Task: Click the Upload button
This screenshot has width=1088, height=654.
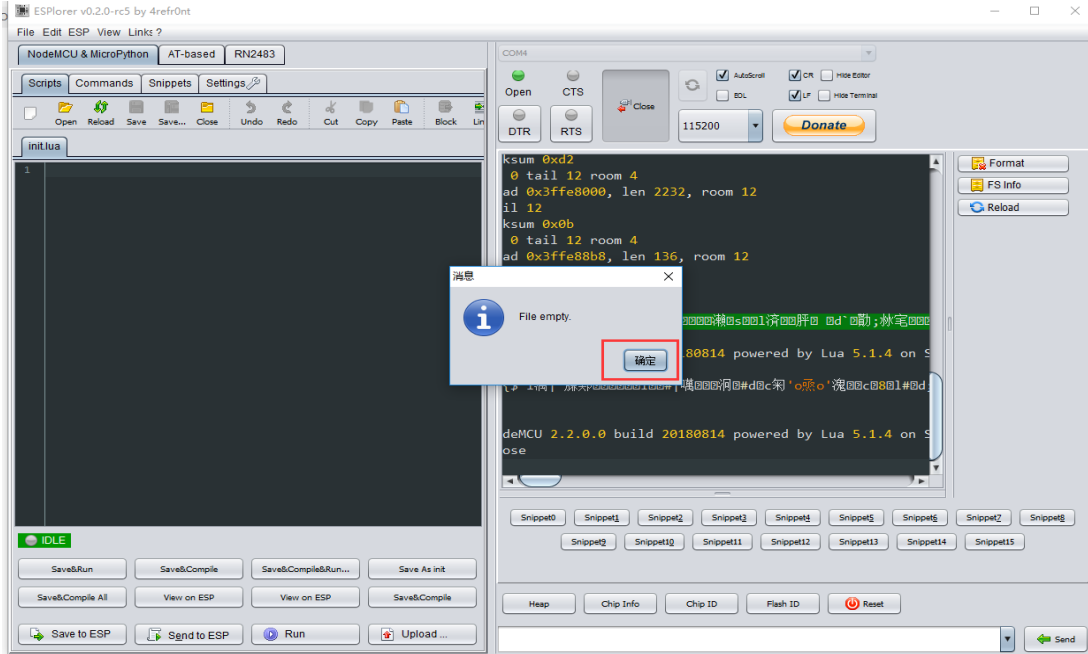Action: [422, 634]
